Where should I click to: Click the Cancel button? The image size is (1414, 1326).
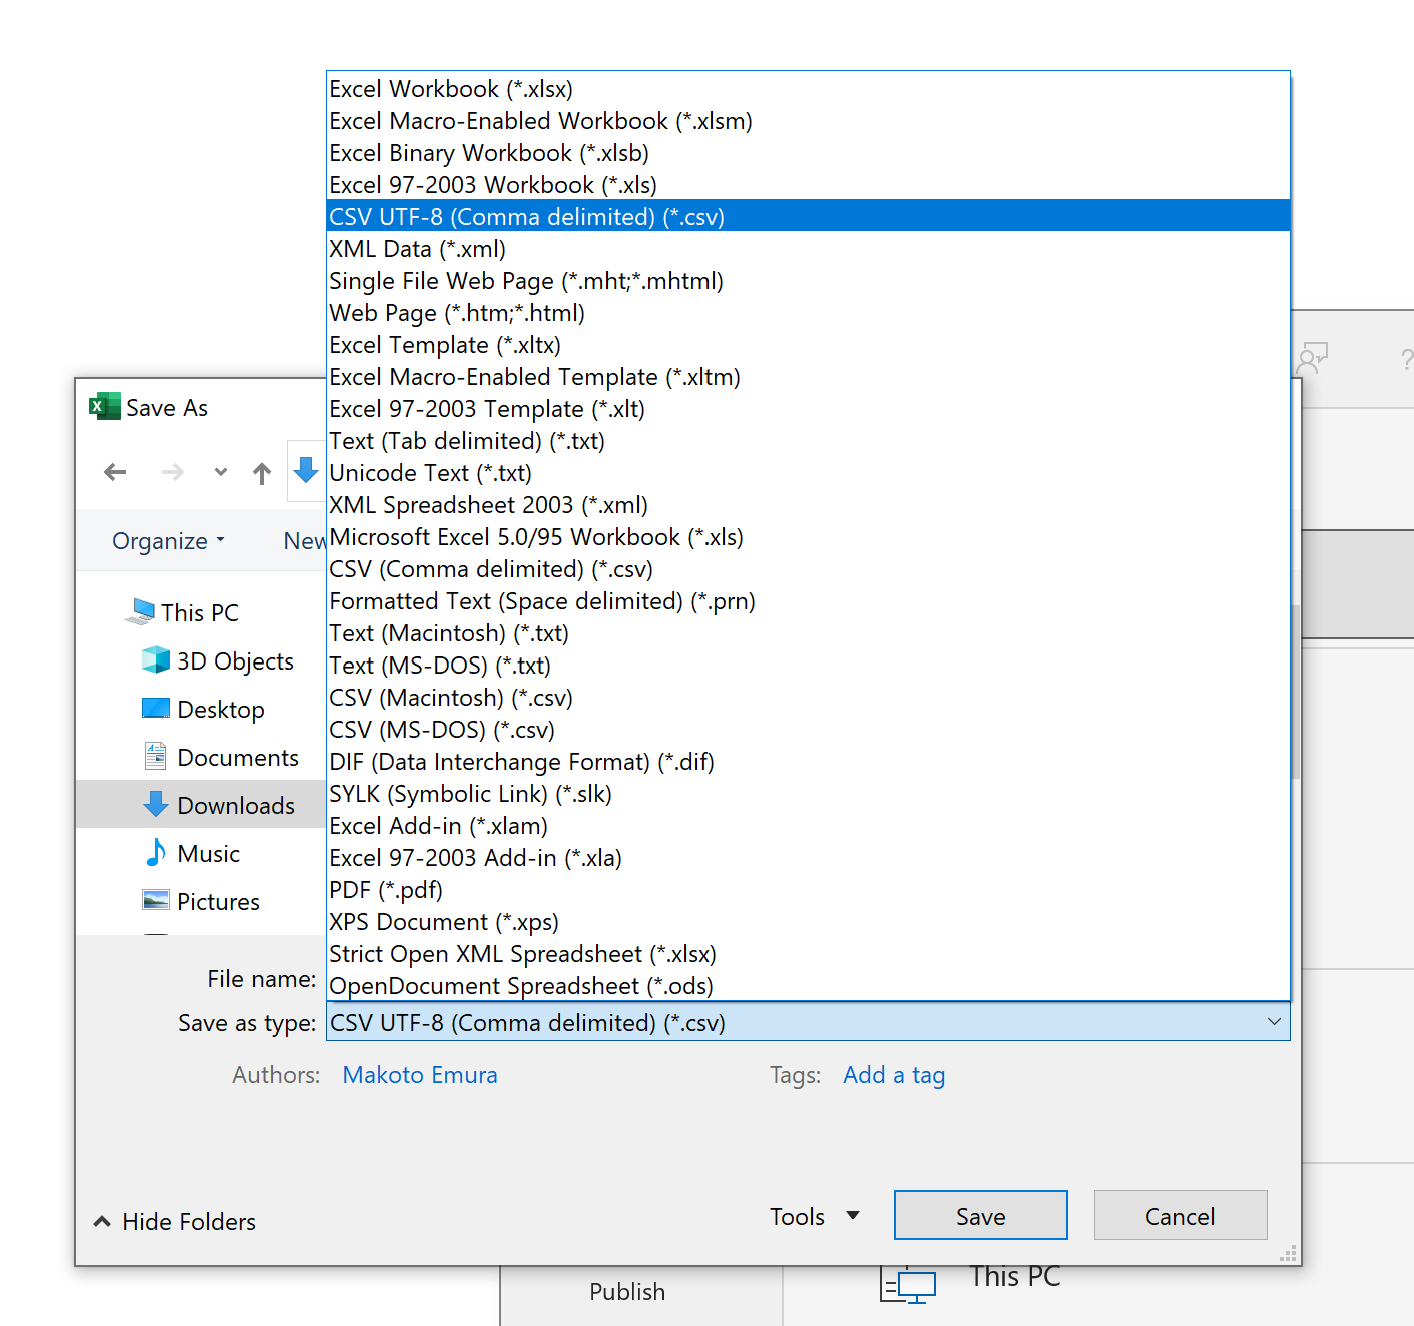coord(1180,1215)
